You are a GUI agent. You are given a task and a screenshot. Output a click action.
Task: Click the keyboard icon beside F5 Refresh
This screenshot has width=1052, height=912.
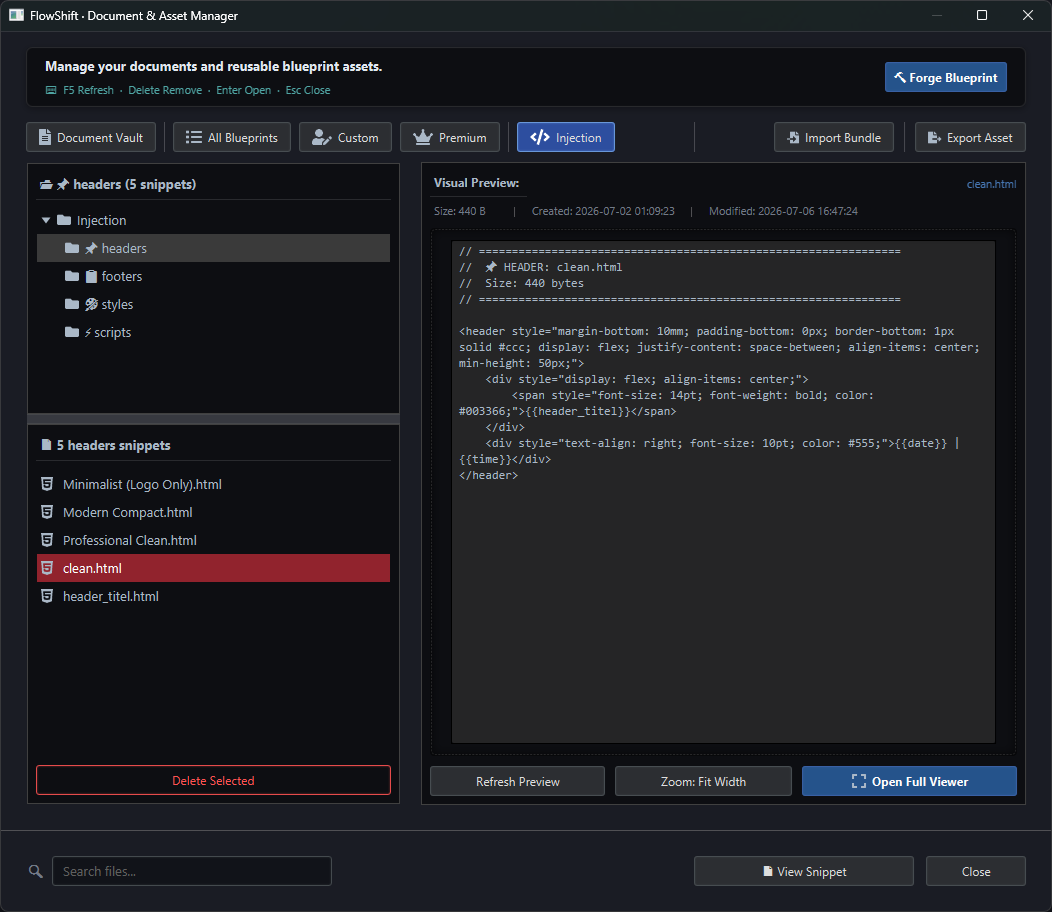tap(51, 90)
